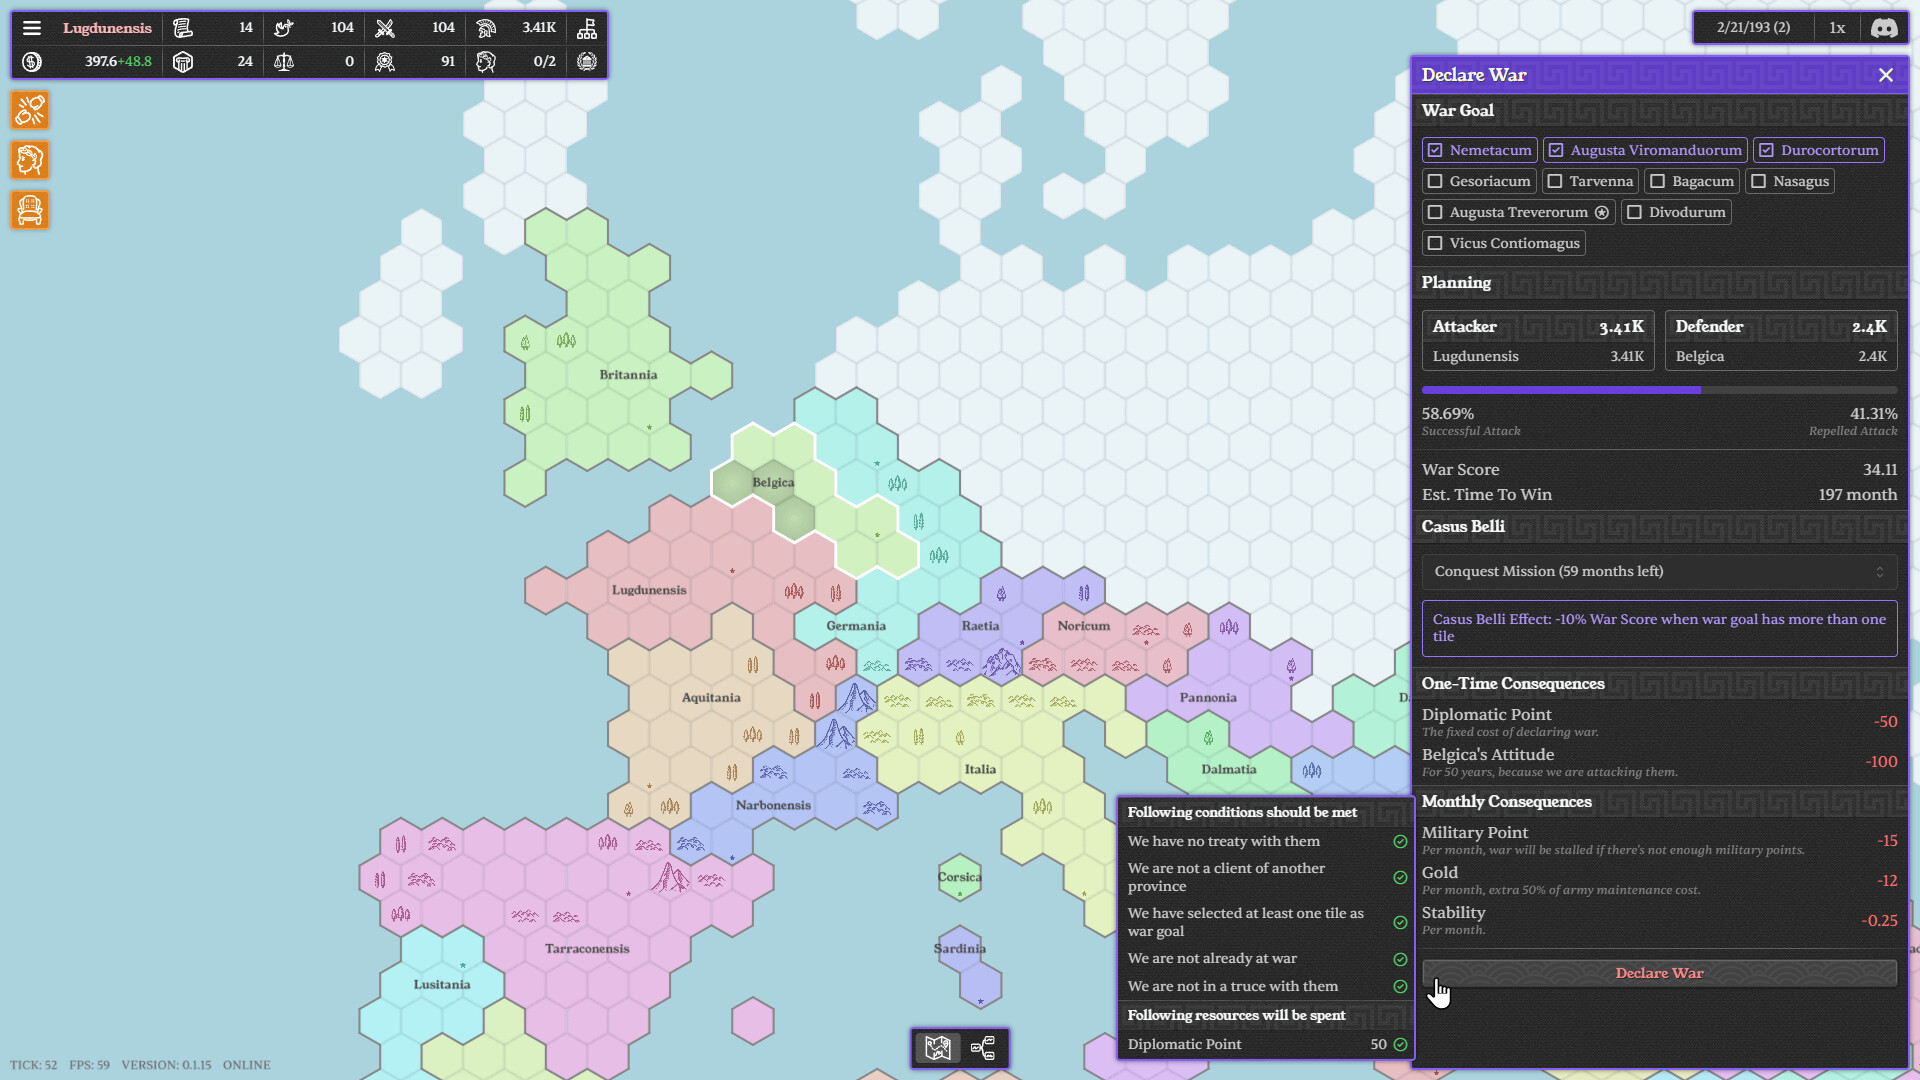Select the Augusta Viromanduorum war goal tab

1645,150
